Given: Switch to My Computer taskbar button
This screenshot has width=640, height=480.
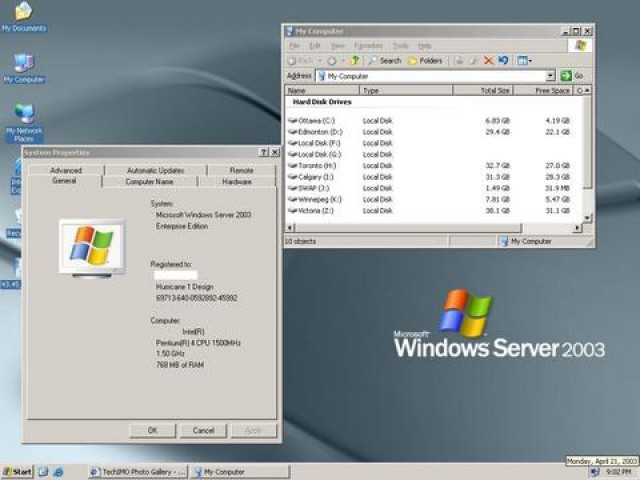Looking at the screenshot, I should (x=241, y=472).
